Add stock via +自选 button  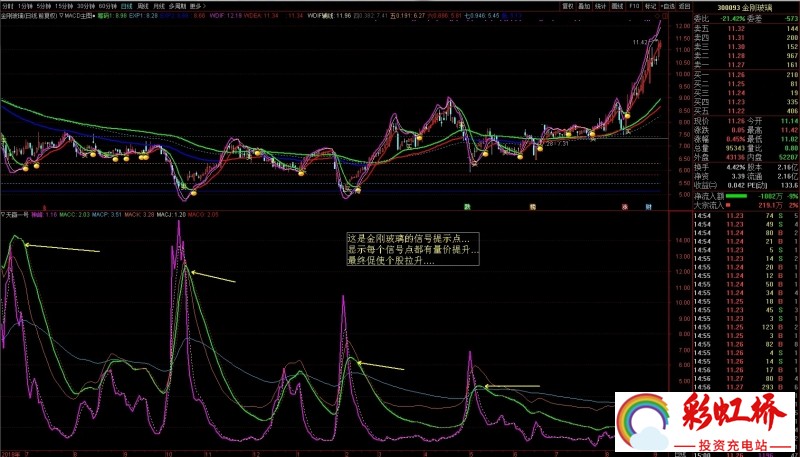pos(667,7)
